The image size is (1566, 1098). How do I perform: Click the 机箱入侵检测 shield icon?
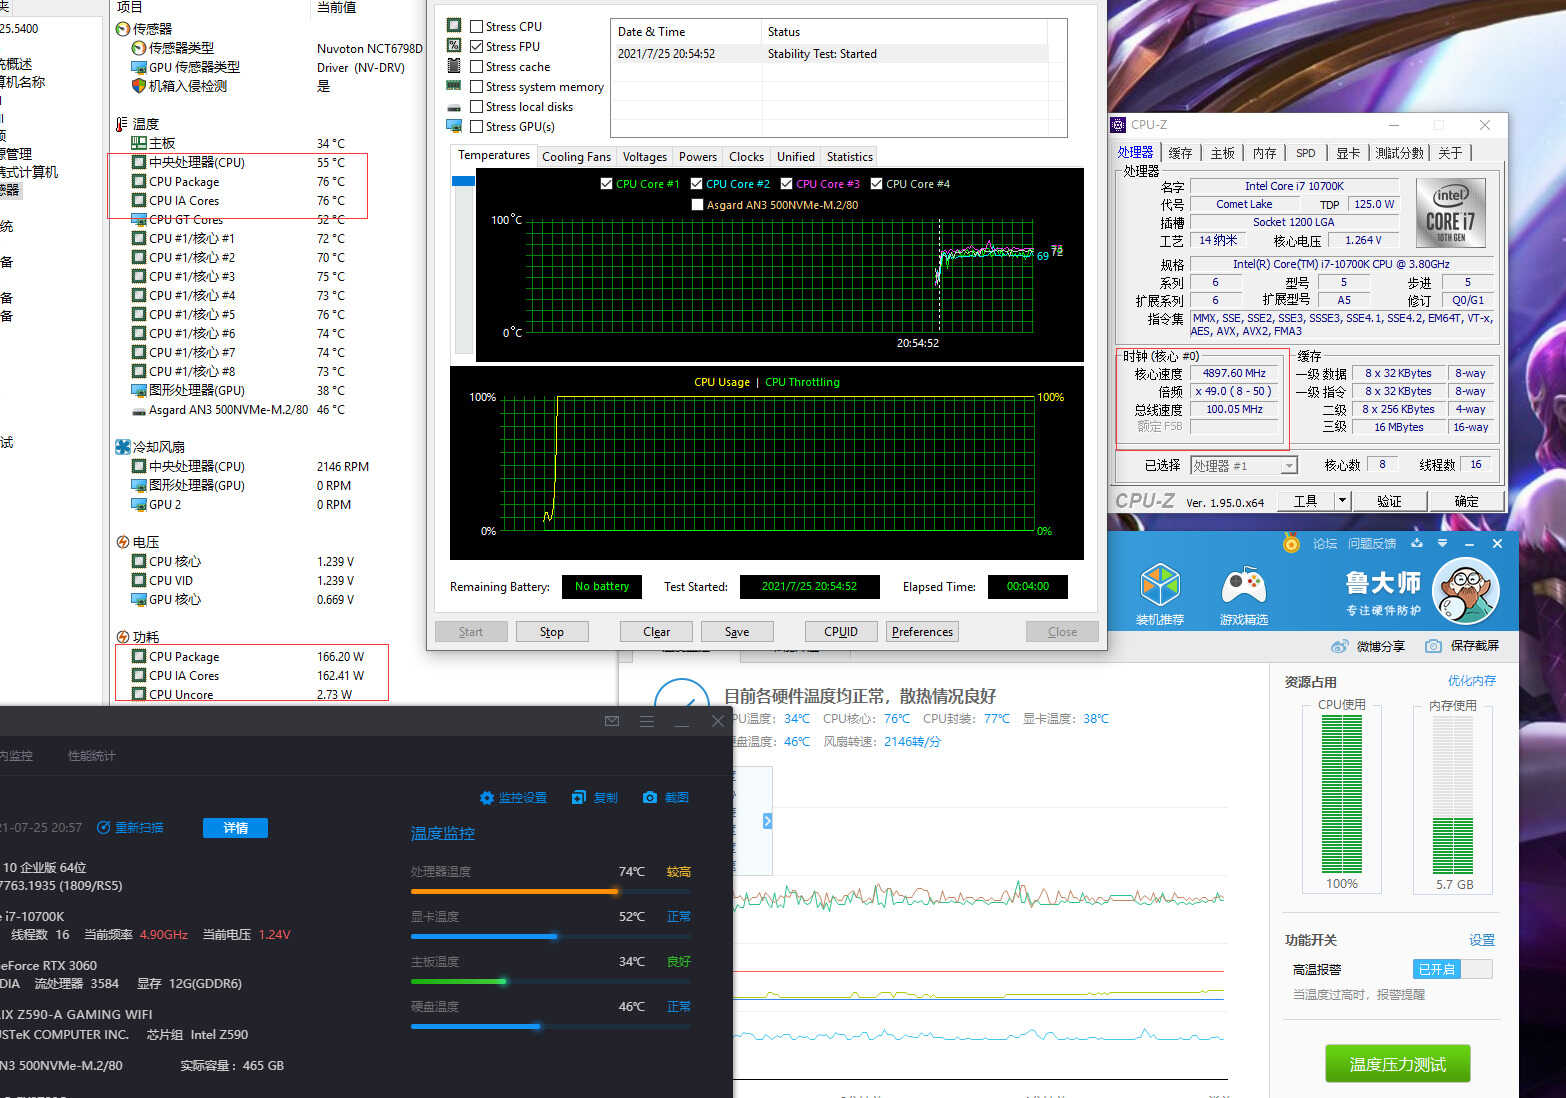pyautogui.click(x=139, y=86)
